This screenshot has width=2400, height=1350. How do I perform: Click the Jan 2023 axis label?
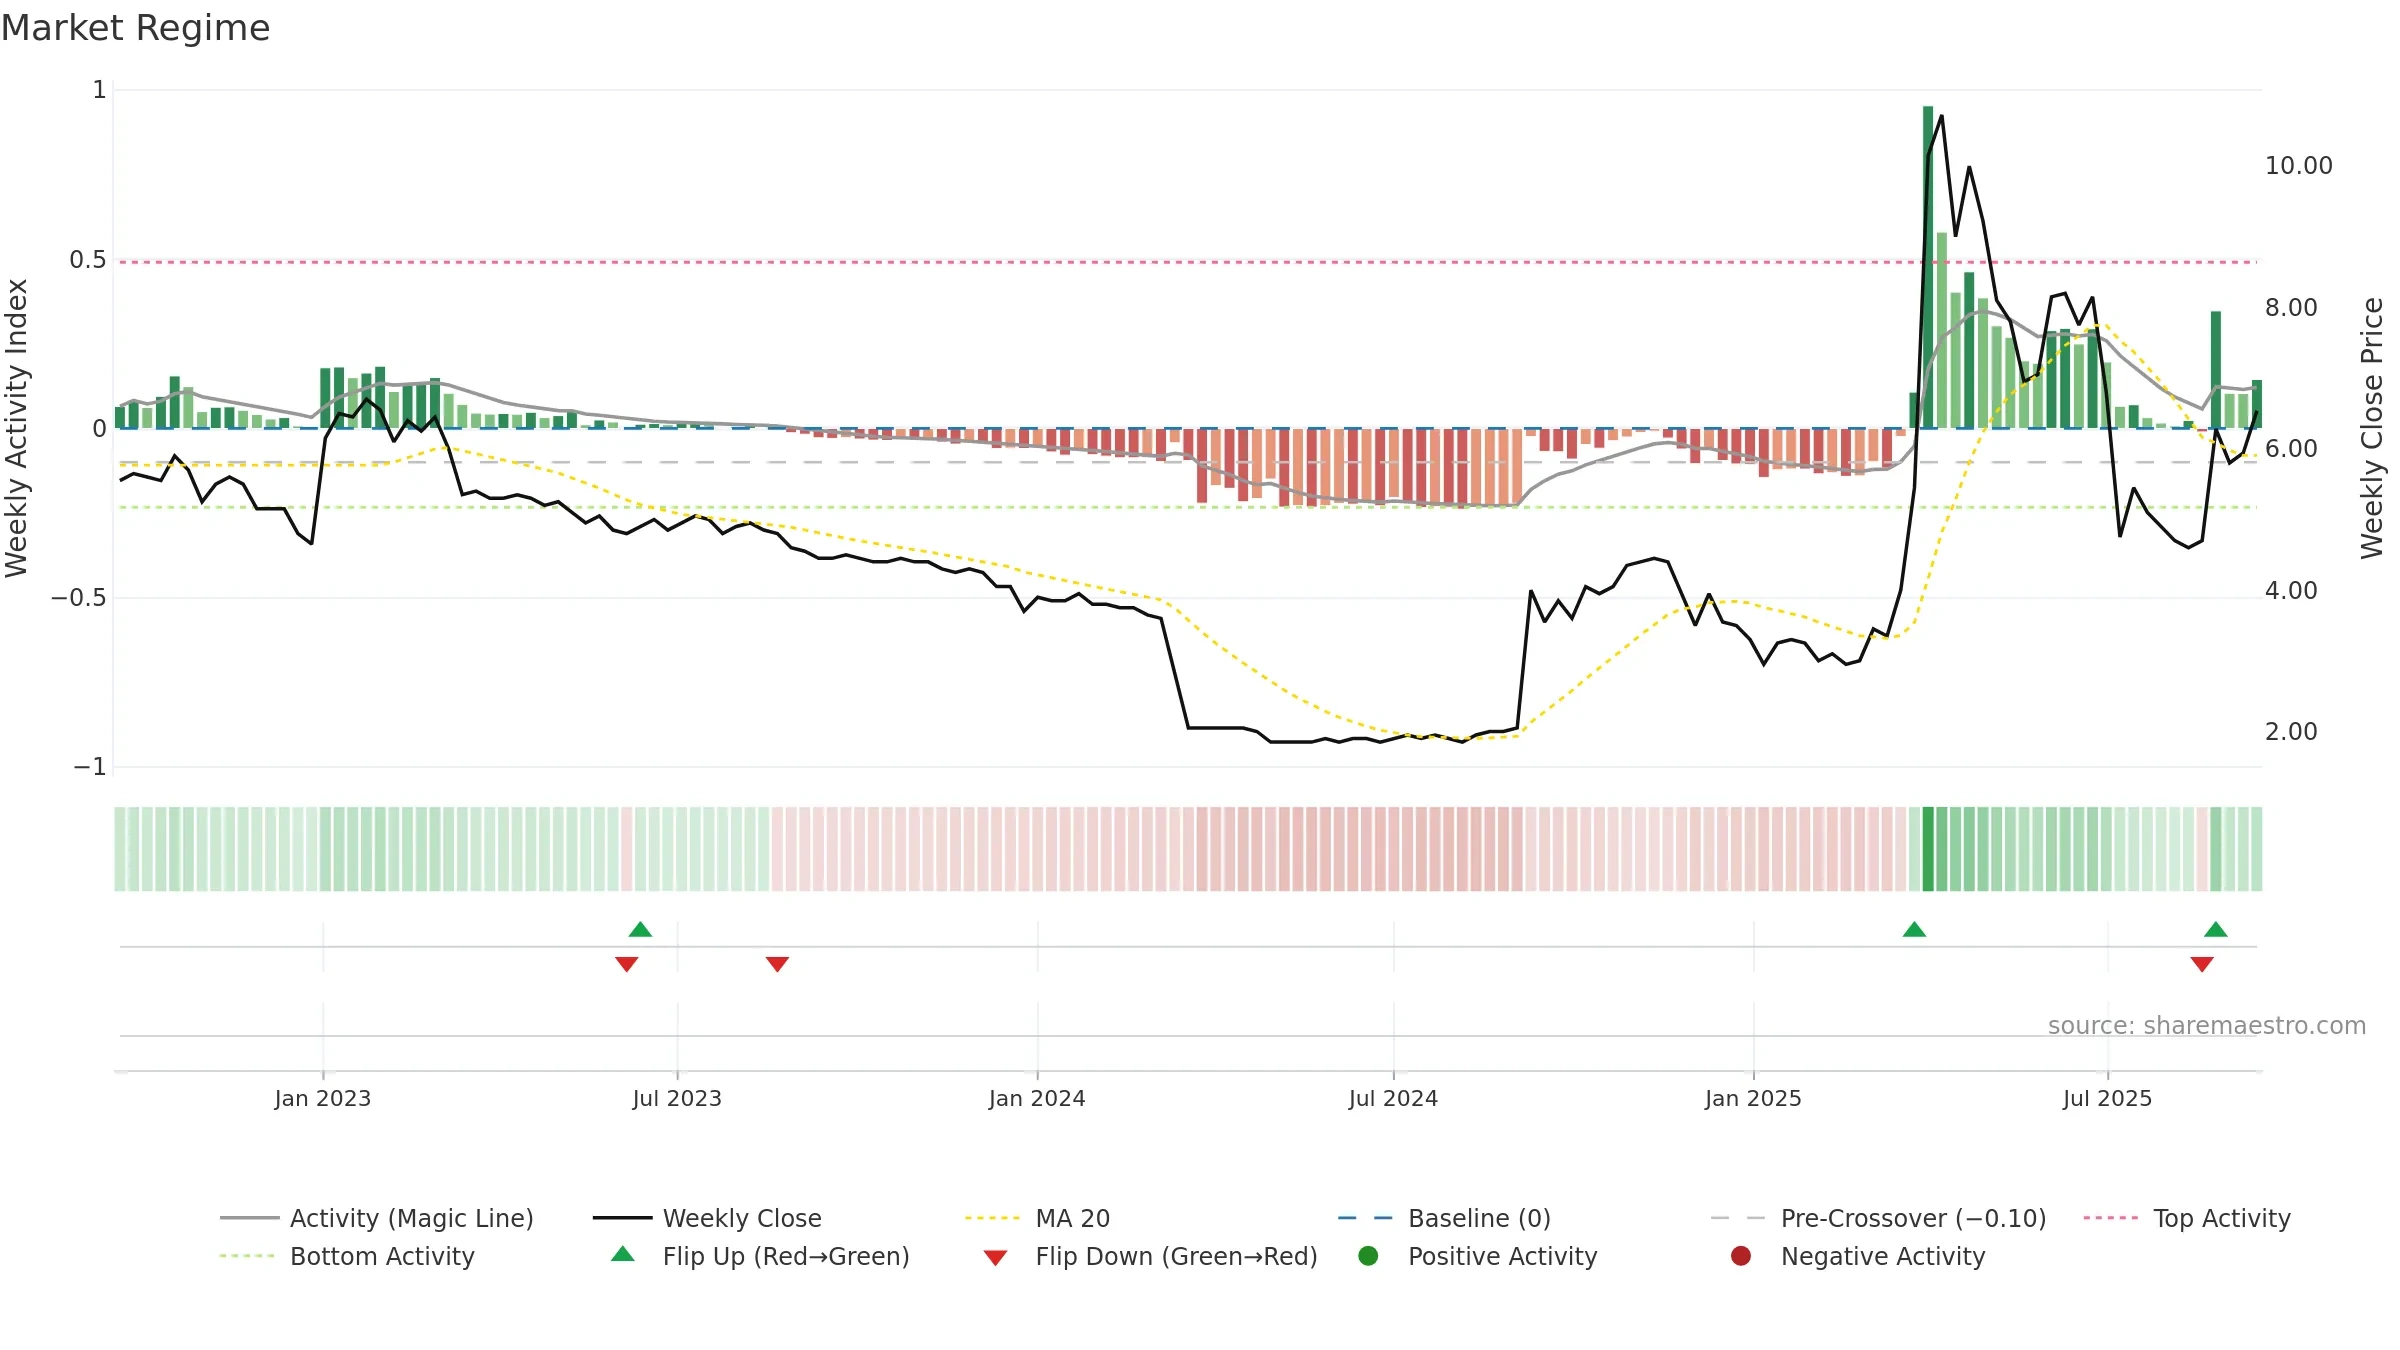(x=323, y=1098)
